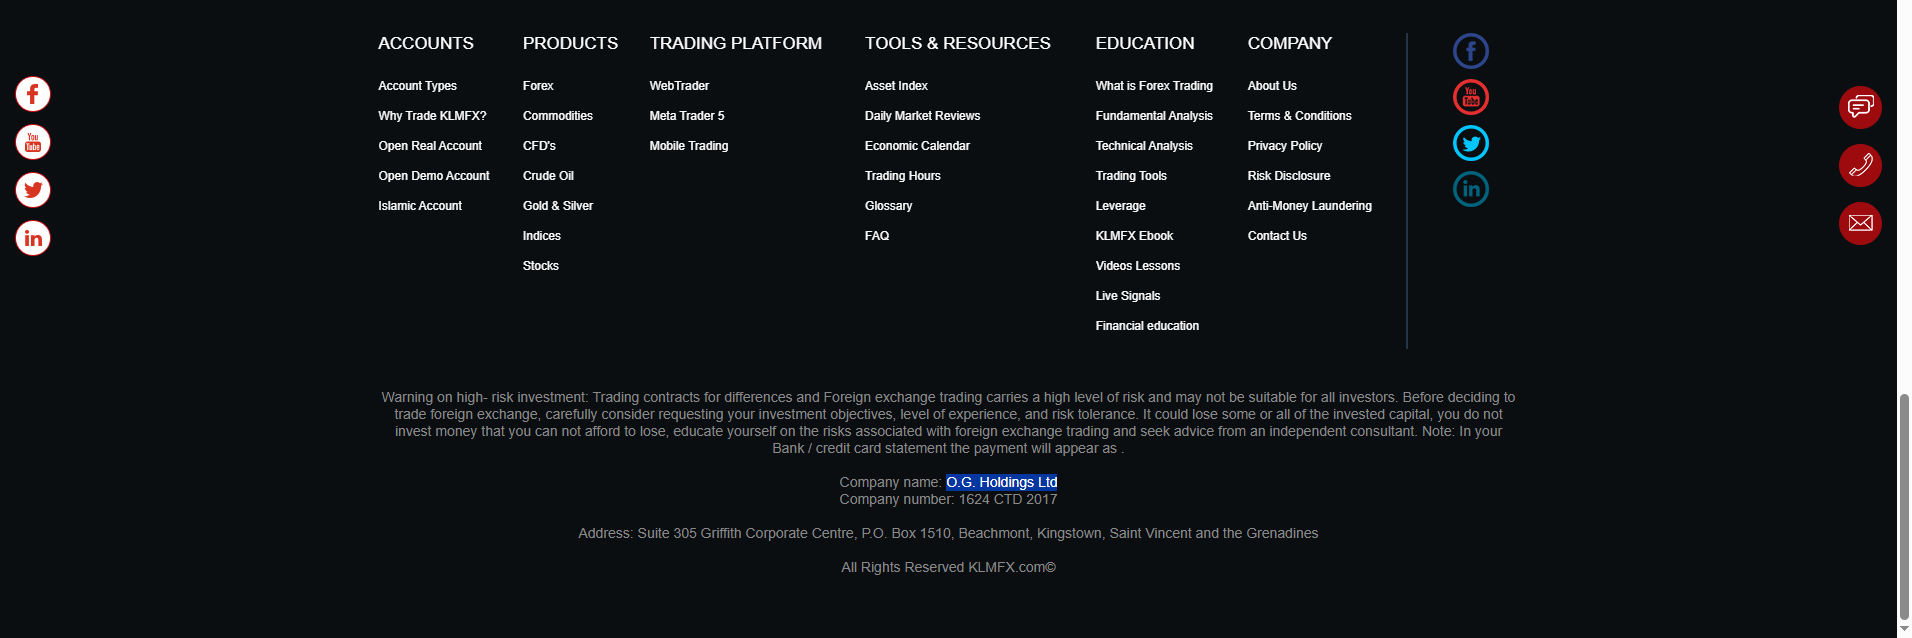Click All Rights Reserved KLMFX.com text
The width and height of the screenshot is (1912, 638).
click(x=948, y=567)
